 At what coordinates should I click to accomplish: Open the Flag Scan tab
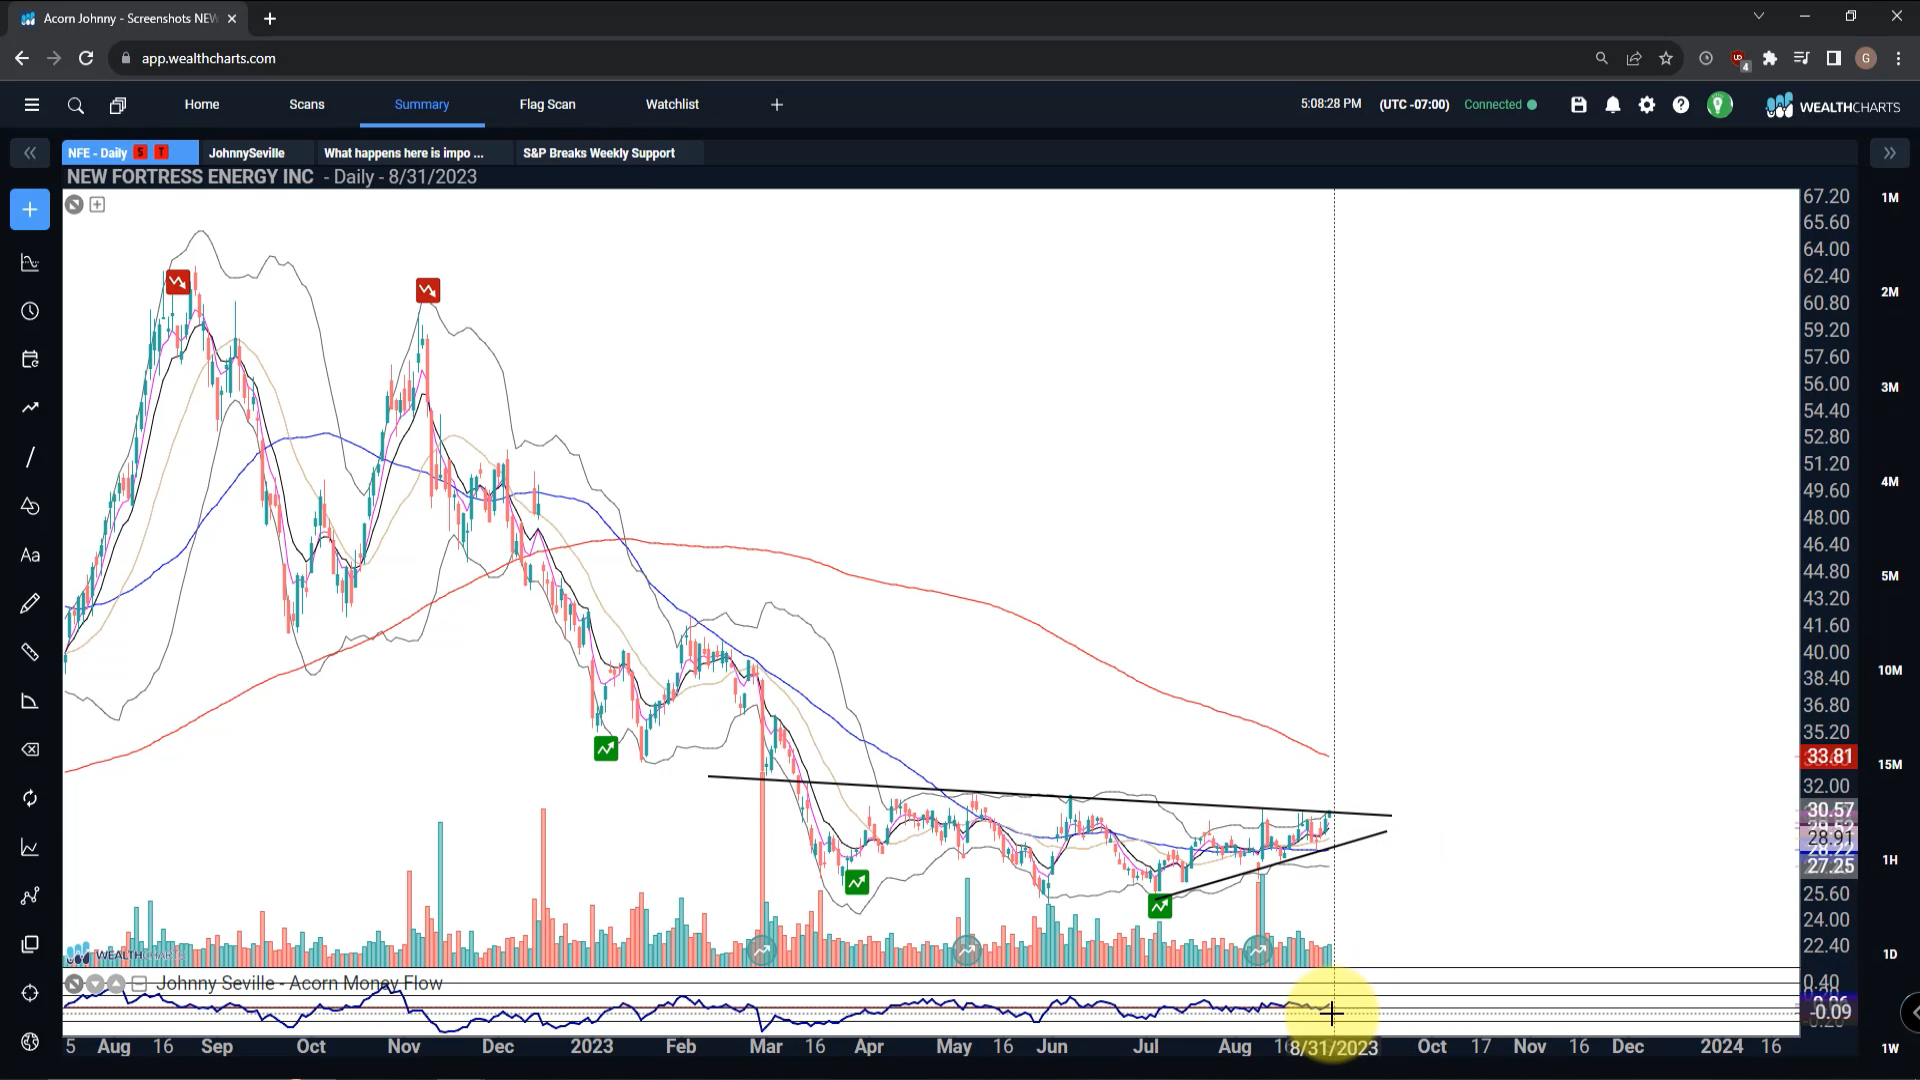[548, 104]
